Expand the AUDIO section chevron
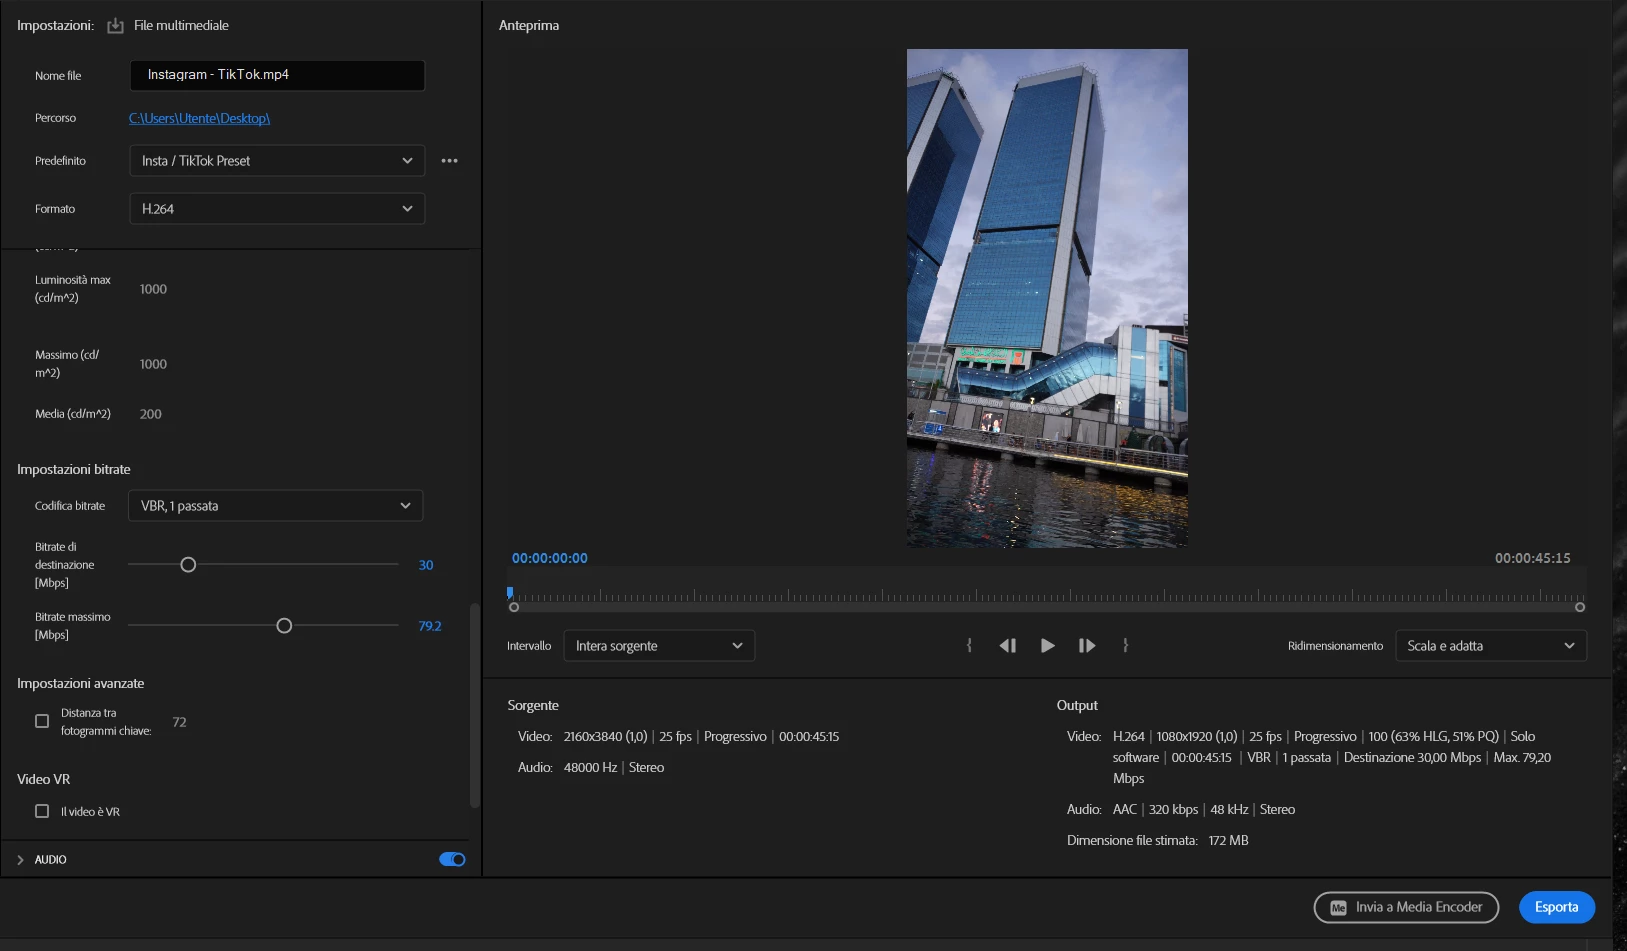 [x=20, y=860]
